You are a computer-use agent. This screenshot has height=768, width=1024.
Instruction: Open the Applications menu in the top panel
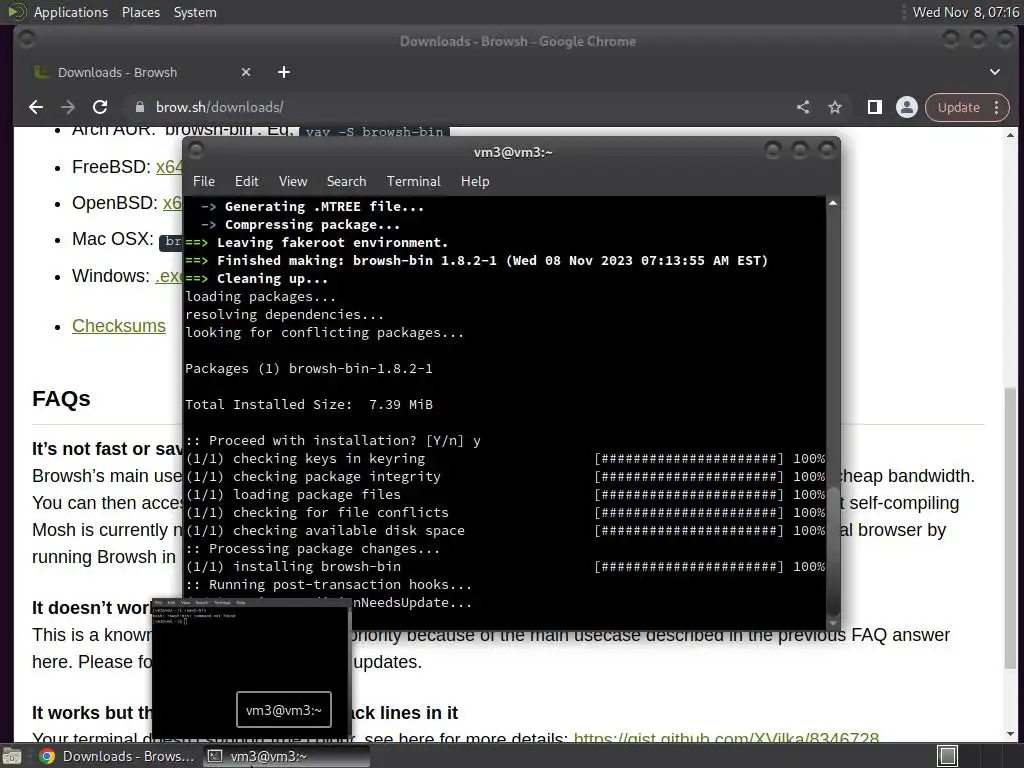point(71,12)
